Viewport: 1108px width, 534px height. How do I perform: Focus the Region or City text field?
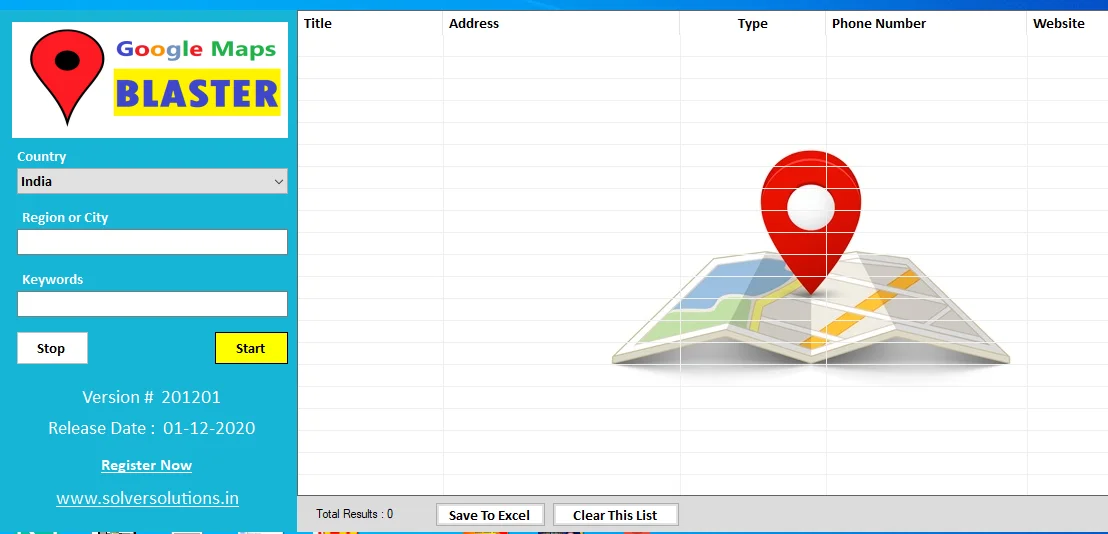point(152,242)
